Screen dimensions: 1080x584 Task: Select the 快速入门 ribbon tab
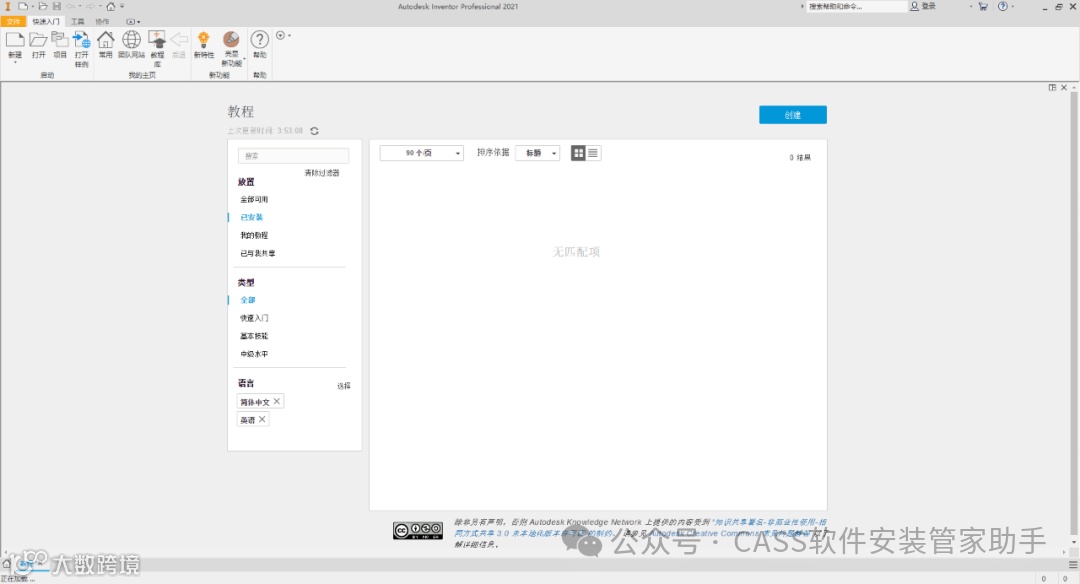[x=45, y=21]
